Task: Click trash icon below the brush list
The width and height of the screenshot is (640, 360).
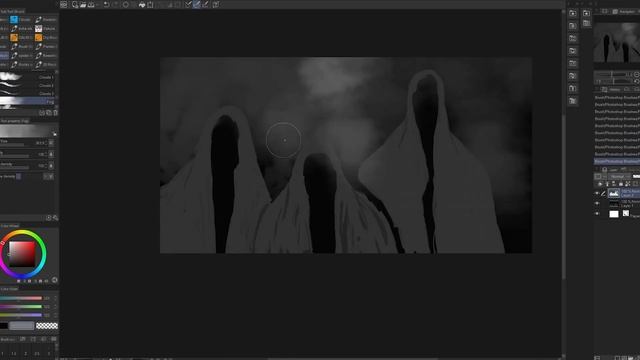Action: [x=56, y=113]
